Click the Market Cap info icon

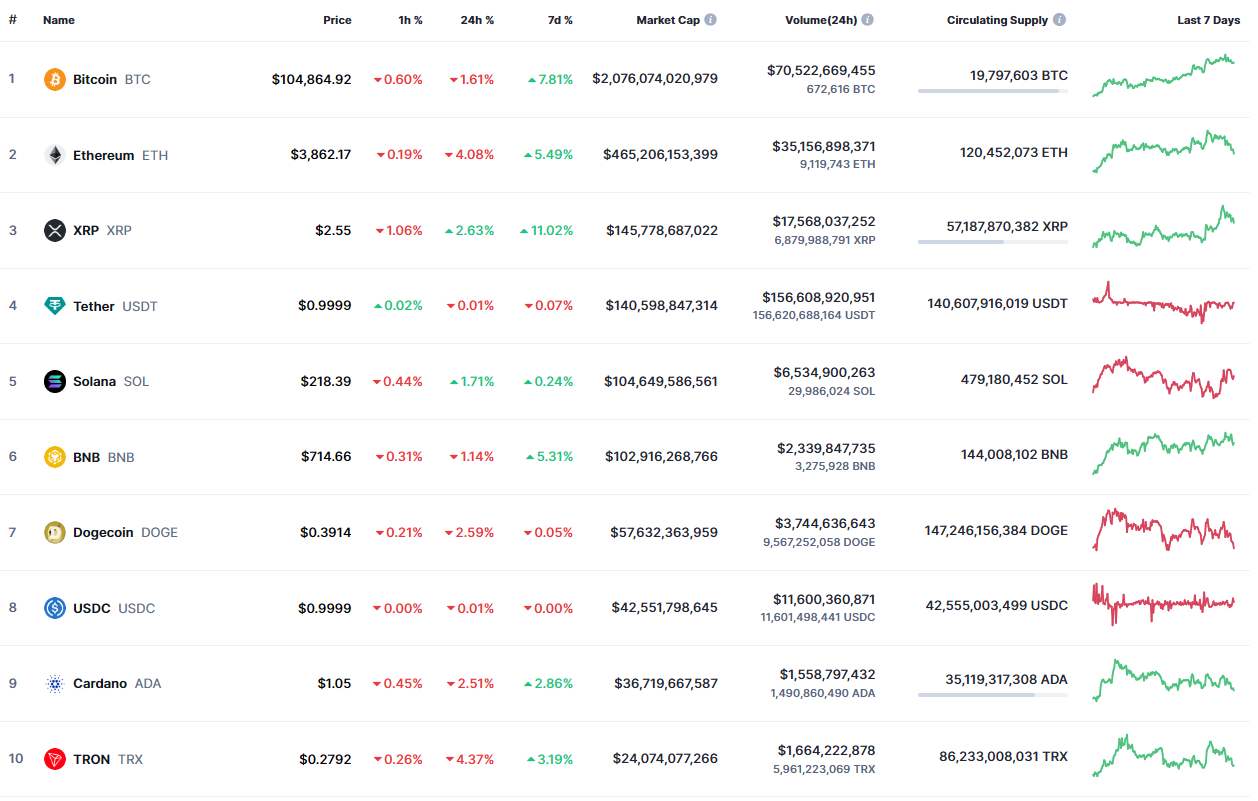(x=710, y=20)
